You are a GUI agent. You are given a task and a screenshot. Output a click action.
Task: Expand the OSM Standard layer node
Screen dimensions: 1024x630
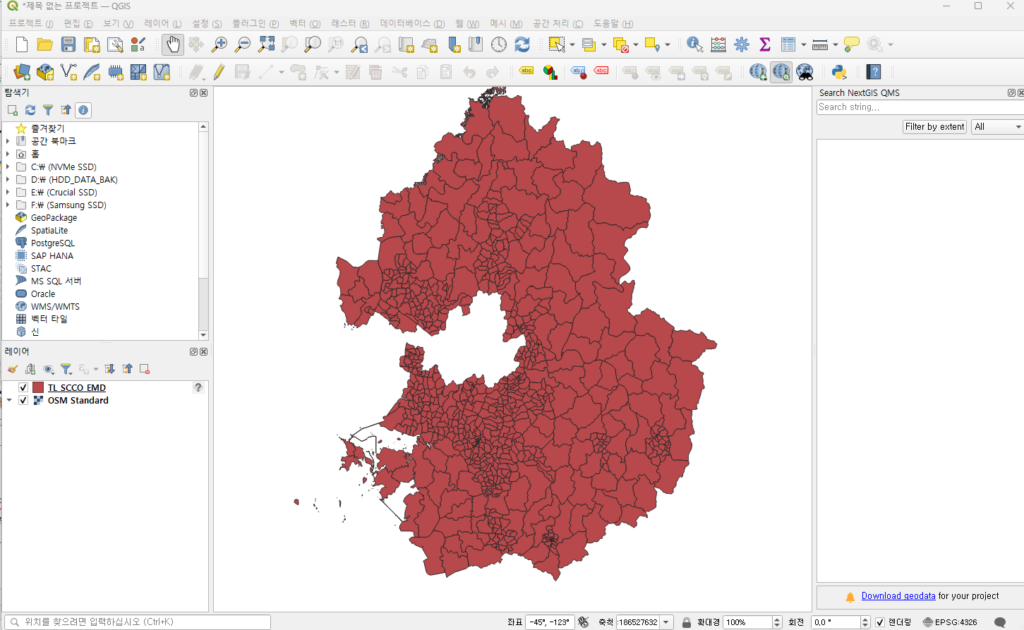pos(9,400)
